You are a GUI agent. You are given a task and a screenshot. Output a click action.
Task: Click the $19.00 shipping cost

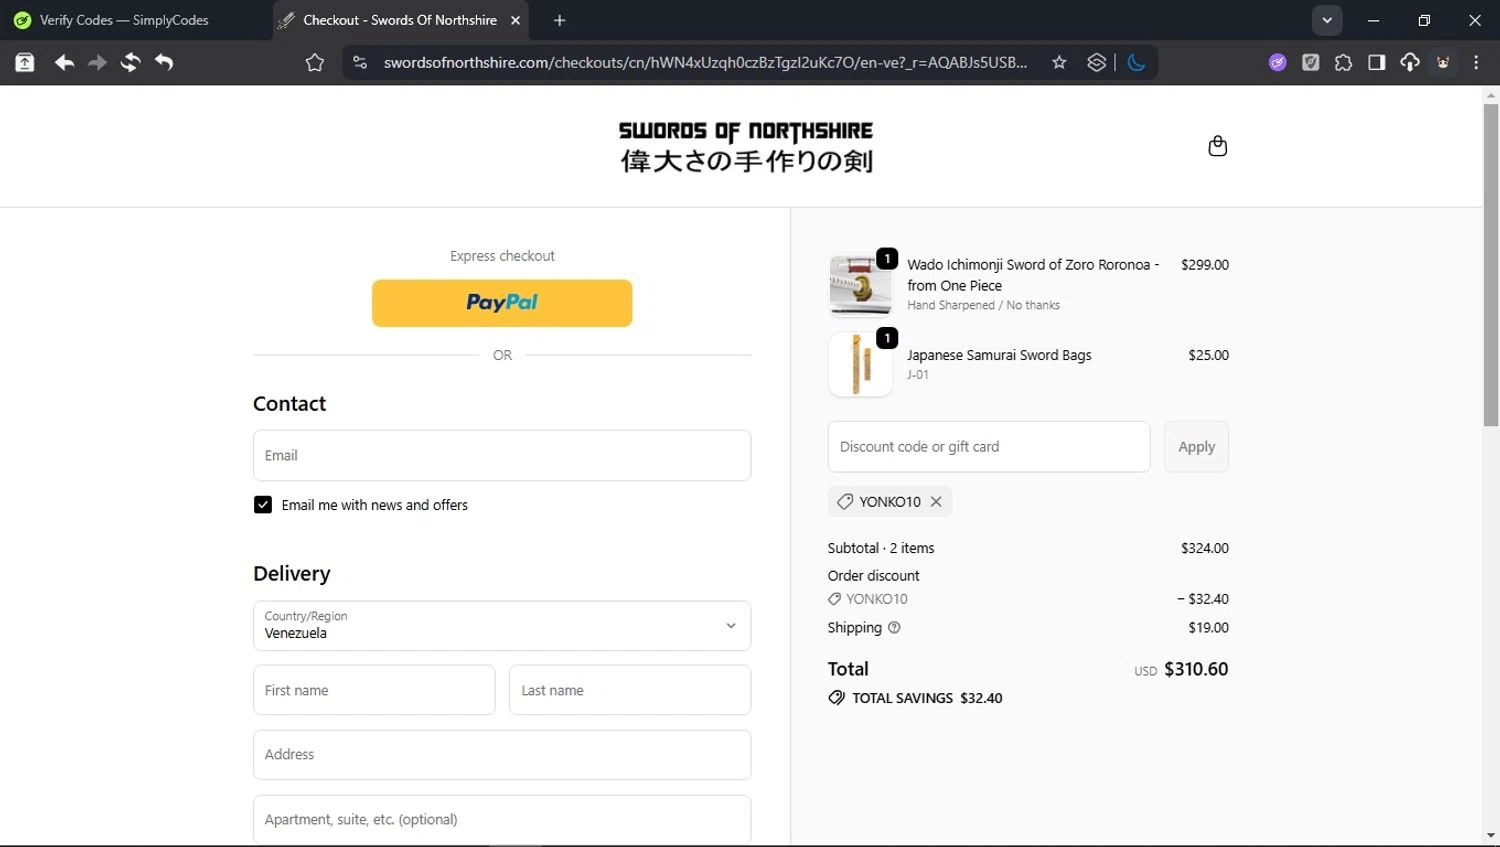pos(1209,628)
